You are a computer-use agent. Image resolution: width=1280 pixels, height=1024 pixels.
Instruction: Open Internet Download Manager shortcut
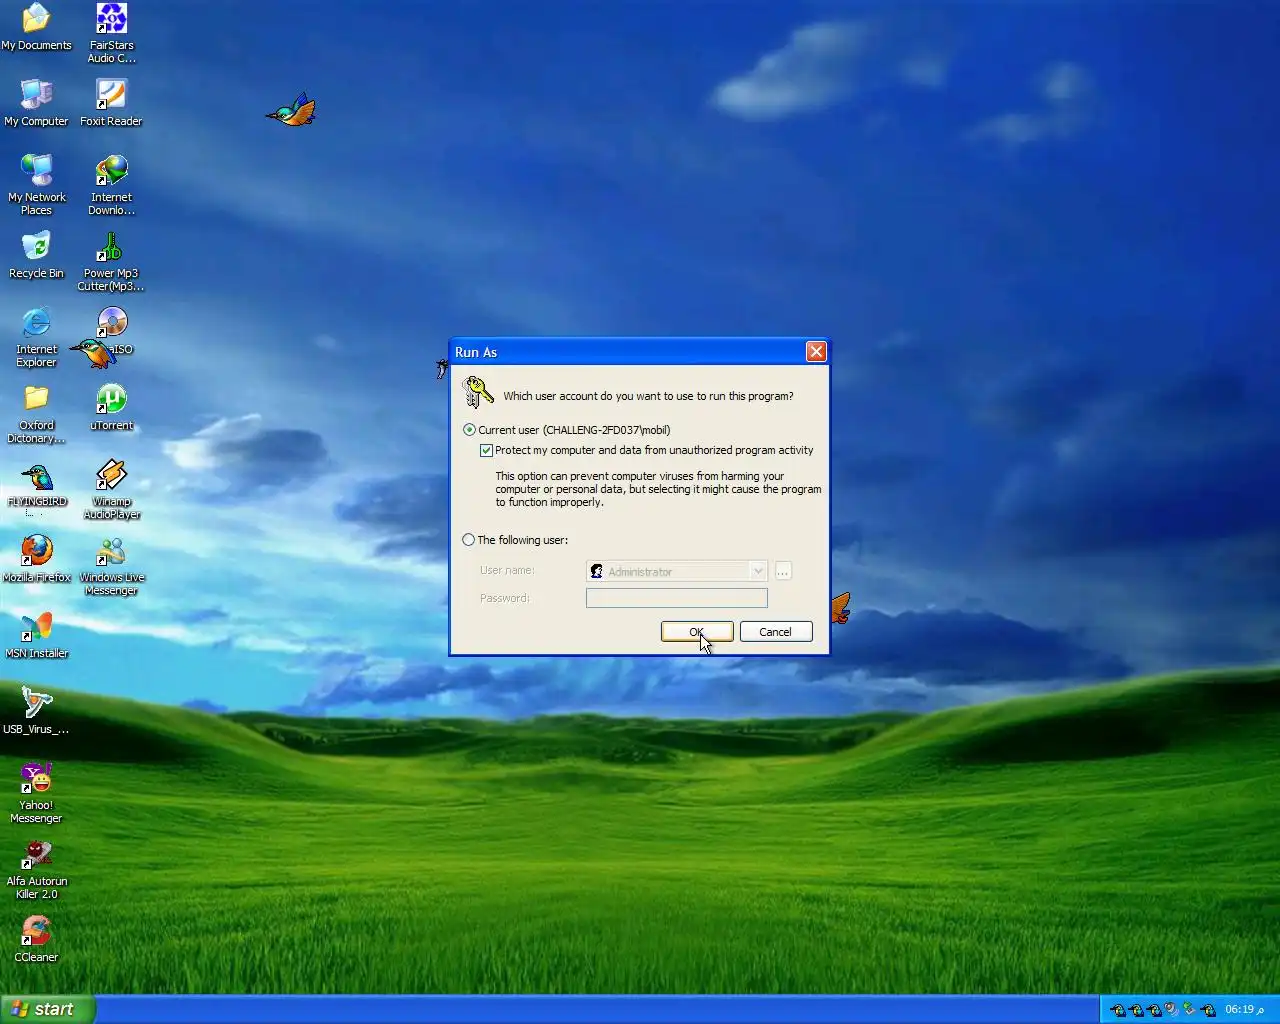pyautogui.click(x=111, y=185)
